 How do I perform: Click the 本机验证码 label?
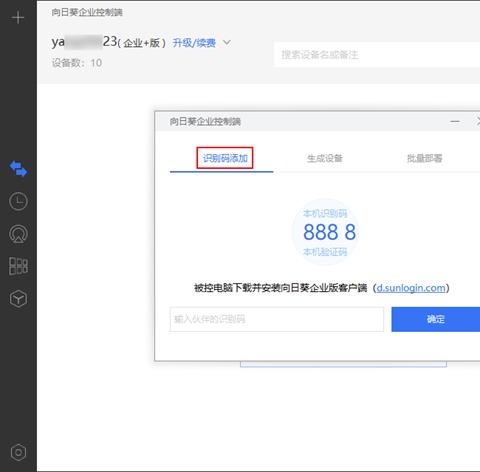pos(325,252)
